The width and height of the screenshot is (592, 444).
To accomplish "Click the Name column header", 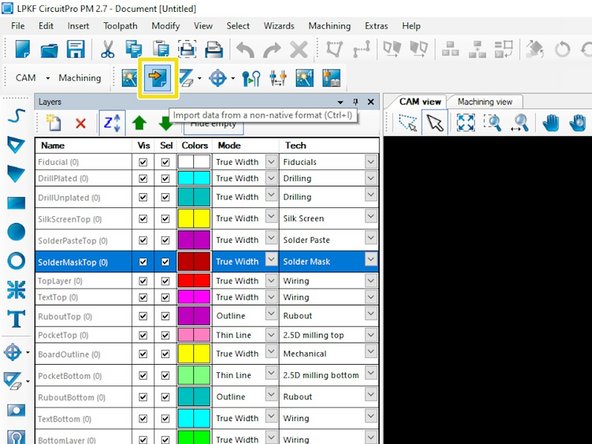I will 83,146.
